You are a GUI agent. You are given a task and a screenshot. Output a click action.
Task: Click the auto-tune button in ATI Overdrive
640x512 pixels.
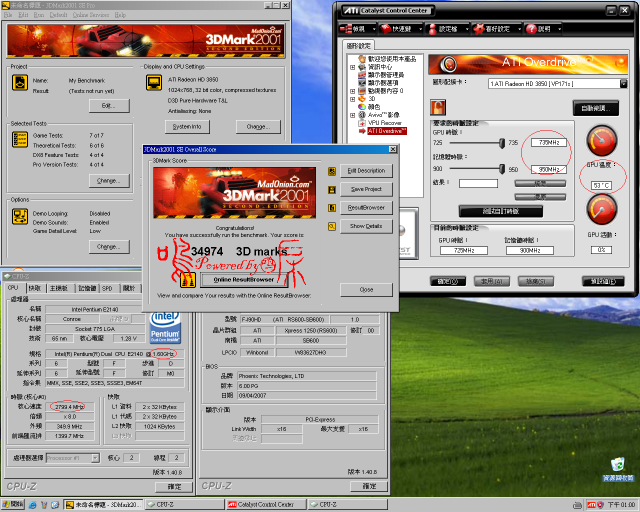(596, 109)
